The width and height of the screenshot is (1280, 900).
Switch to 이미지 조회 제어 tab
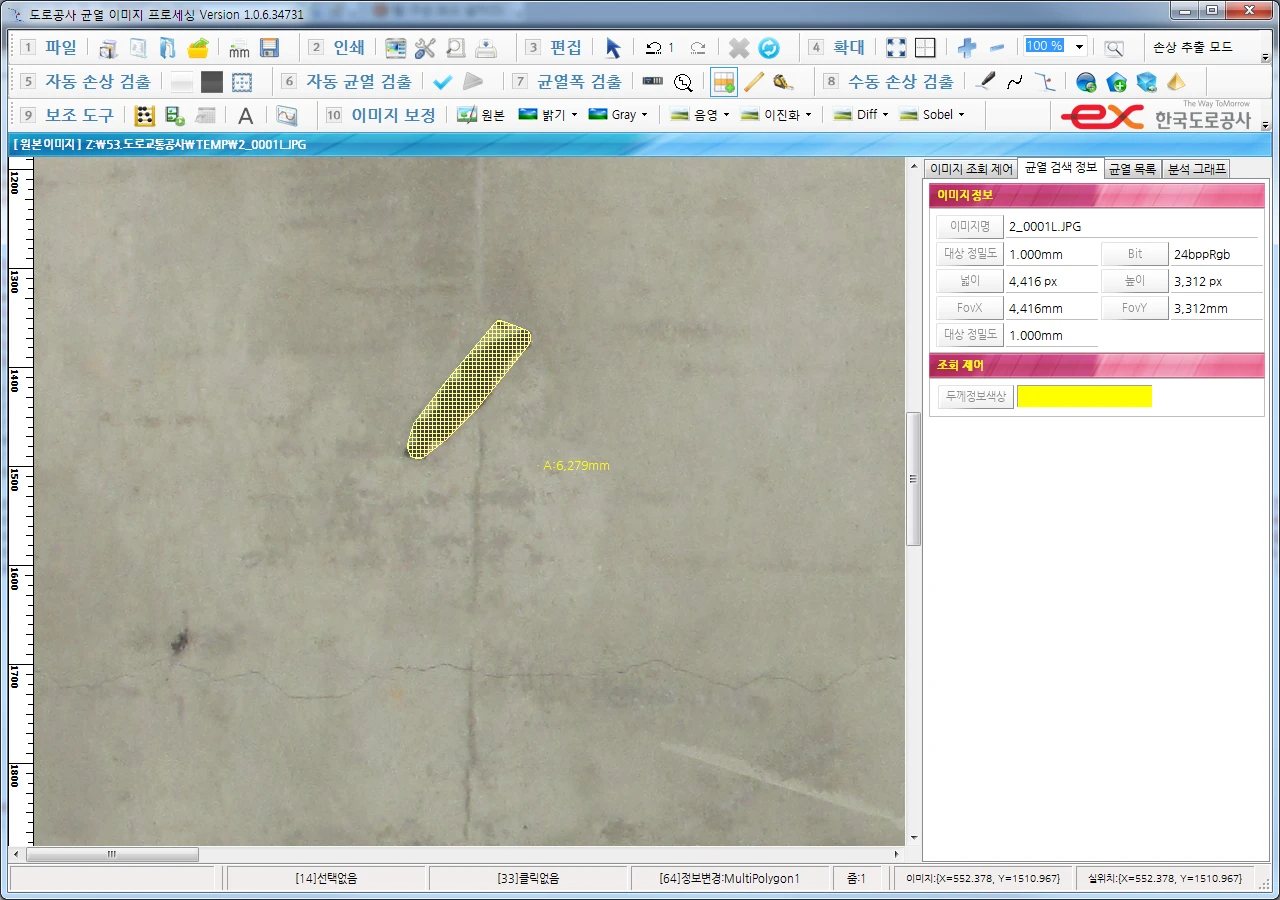[971, 169]
